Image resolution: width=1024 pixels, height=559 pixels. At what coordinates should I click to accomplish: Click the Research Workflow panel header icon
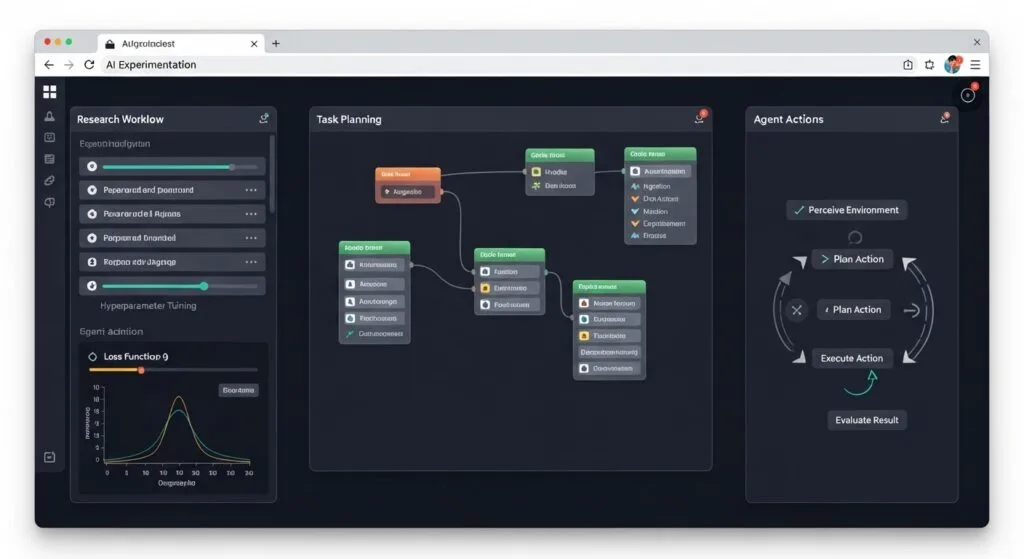pos(264,118)
